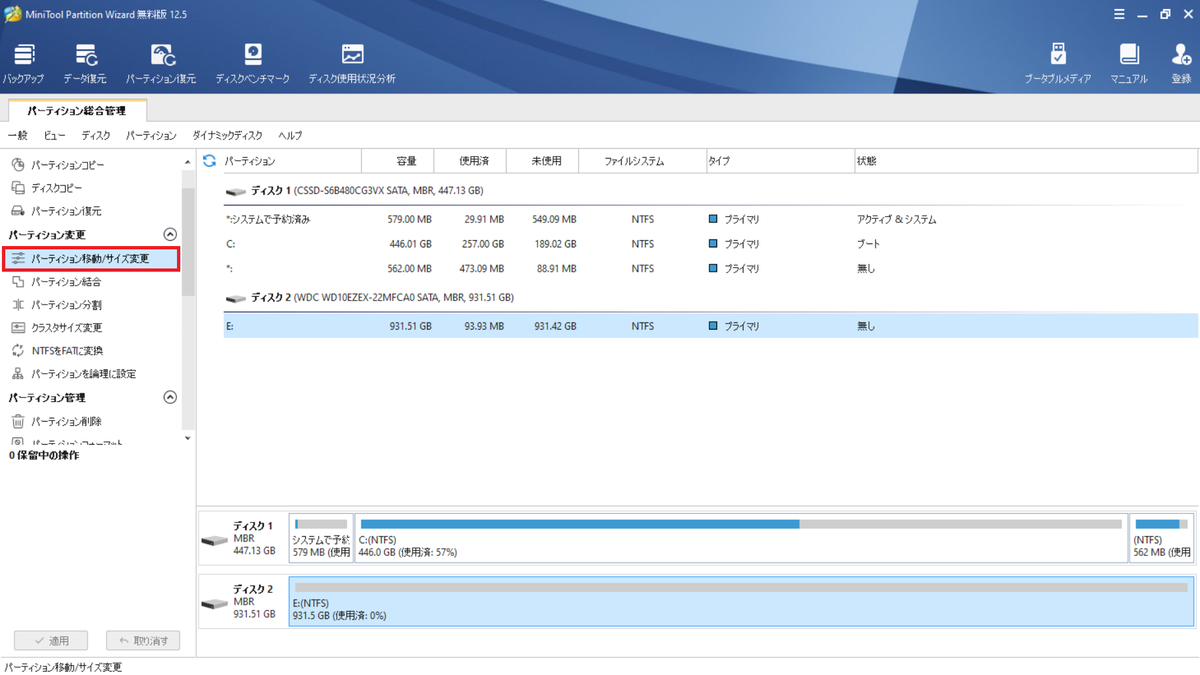
Task: Sort by 容量 column header
Action: tap(397, 161)
